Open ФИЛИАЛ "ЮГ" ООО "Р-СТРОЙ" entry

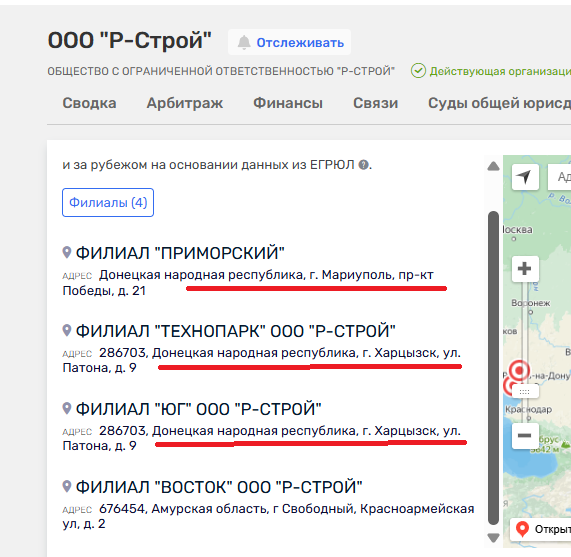[198, 409]
